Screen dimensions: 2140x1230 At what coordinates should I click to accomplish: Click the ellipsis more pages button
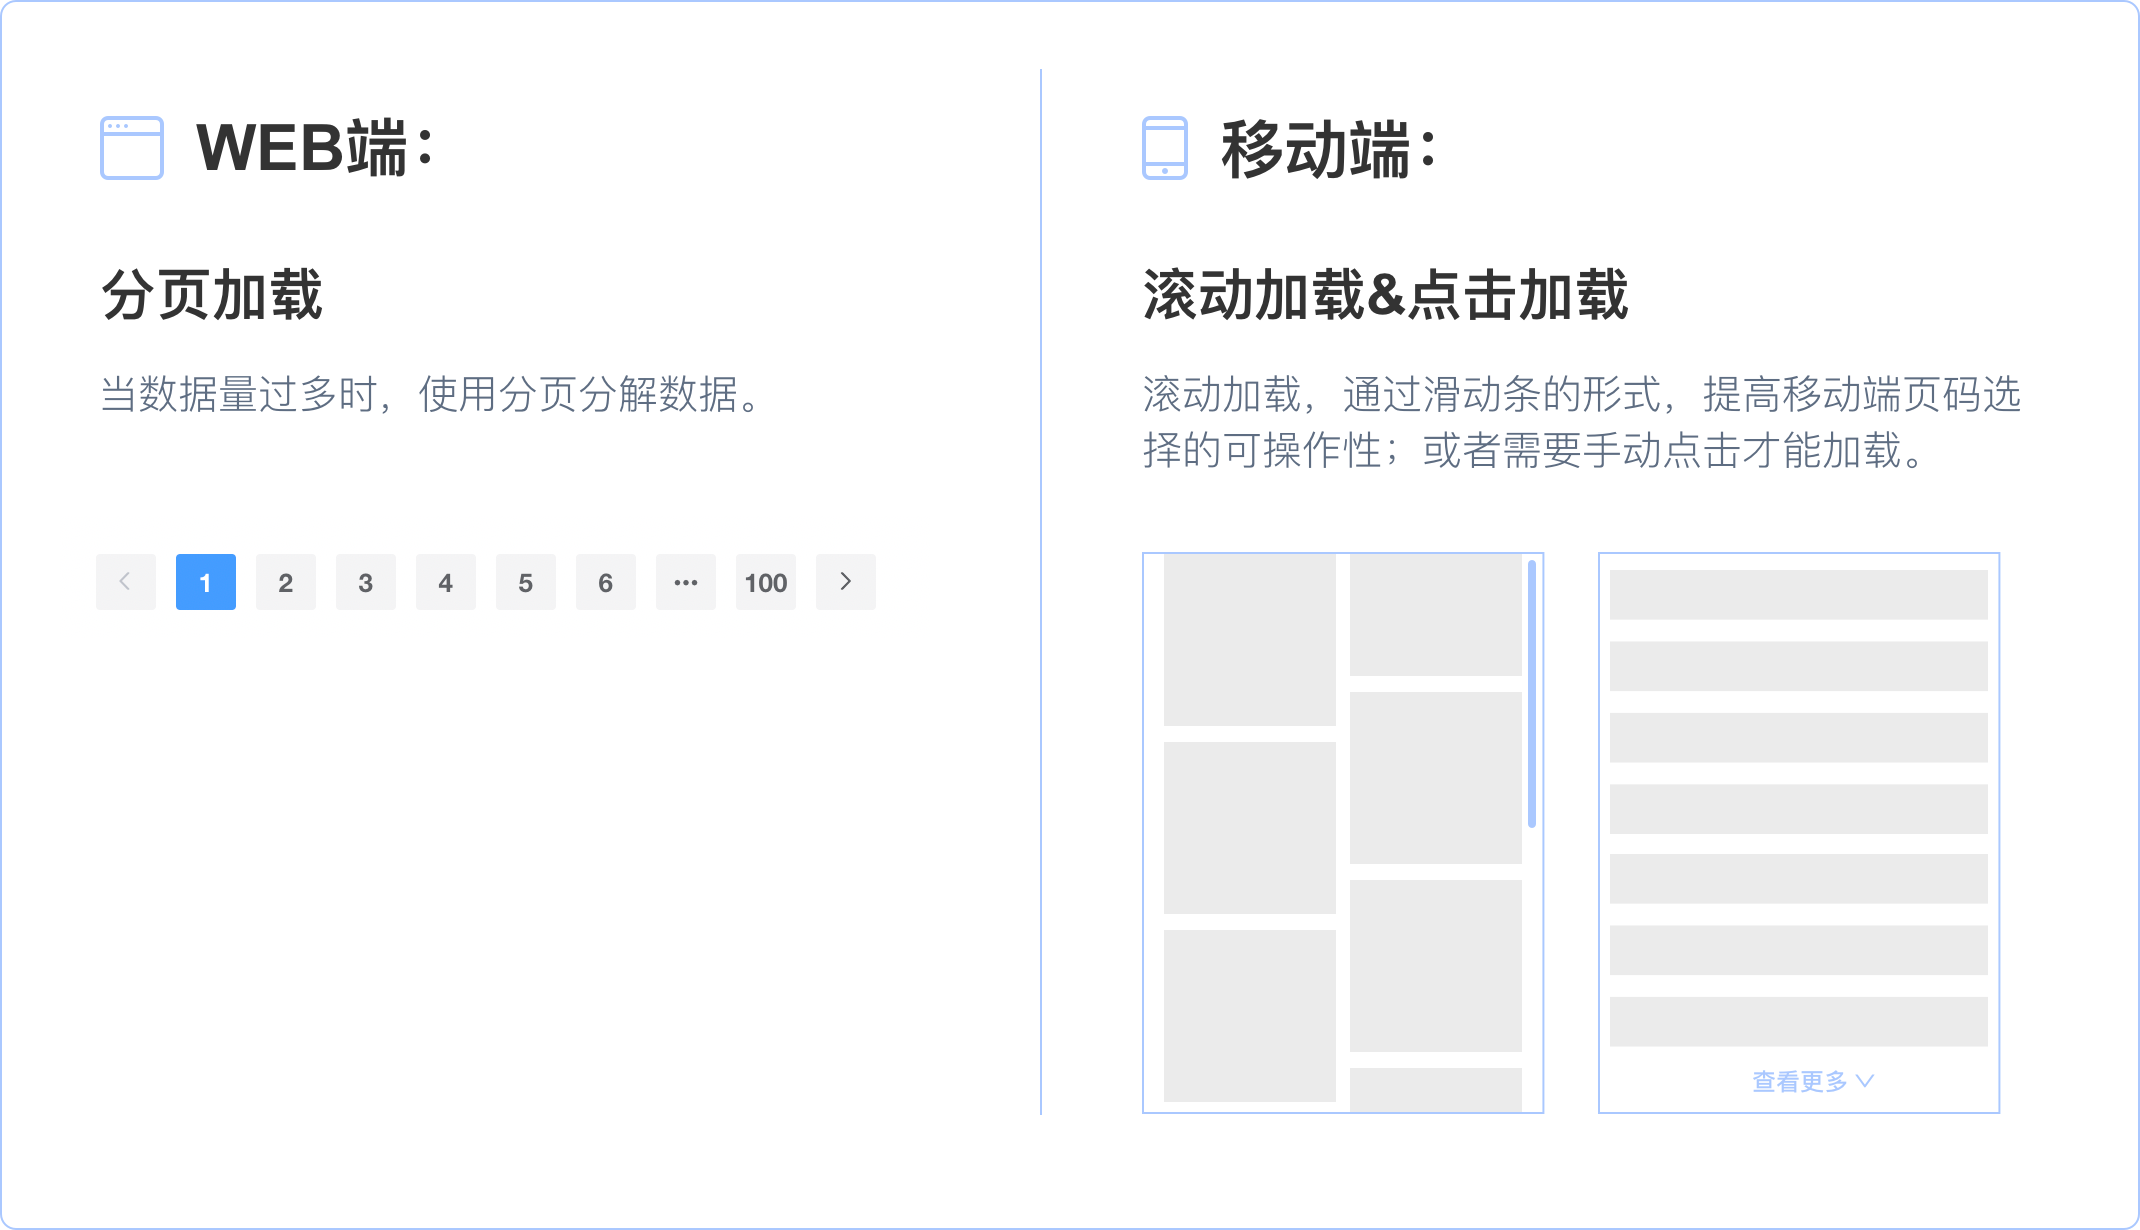click(x=686, y=582)
